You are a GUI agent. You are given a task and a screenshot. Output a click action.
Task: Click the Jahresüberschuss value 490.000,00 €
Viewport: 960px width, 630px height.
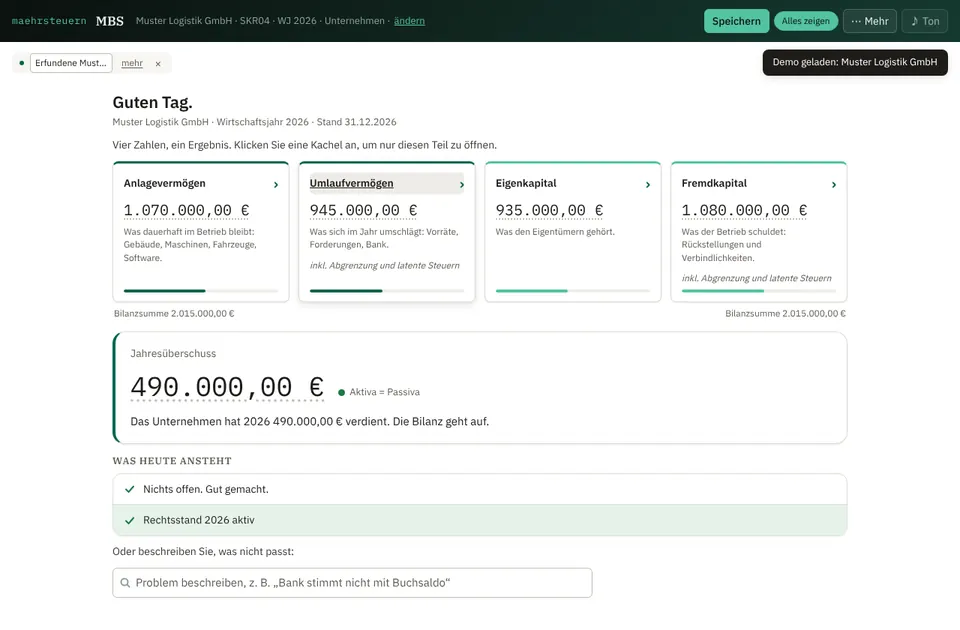pyautogui.click(x=227, y=387)
